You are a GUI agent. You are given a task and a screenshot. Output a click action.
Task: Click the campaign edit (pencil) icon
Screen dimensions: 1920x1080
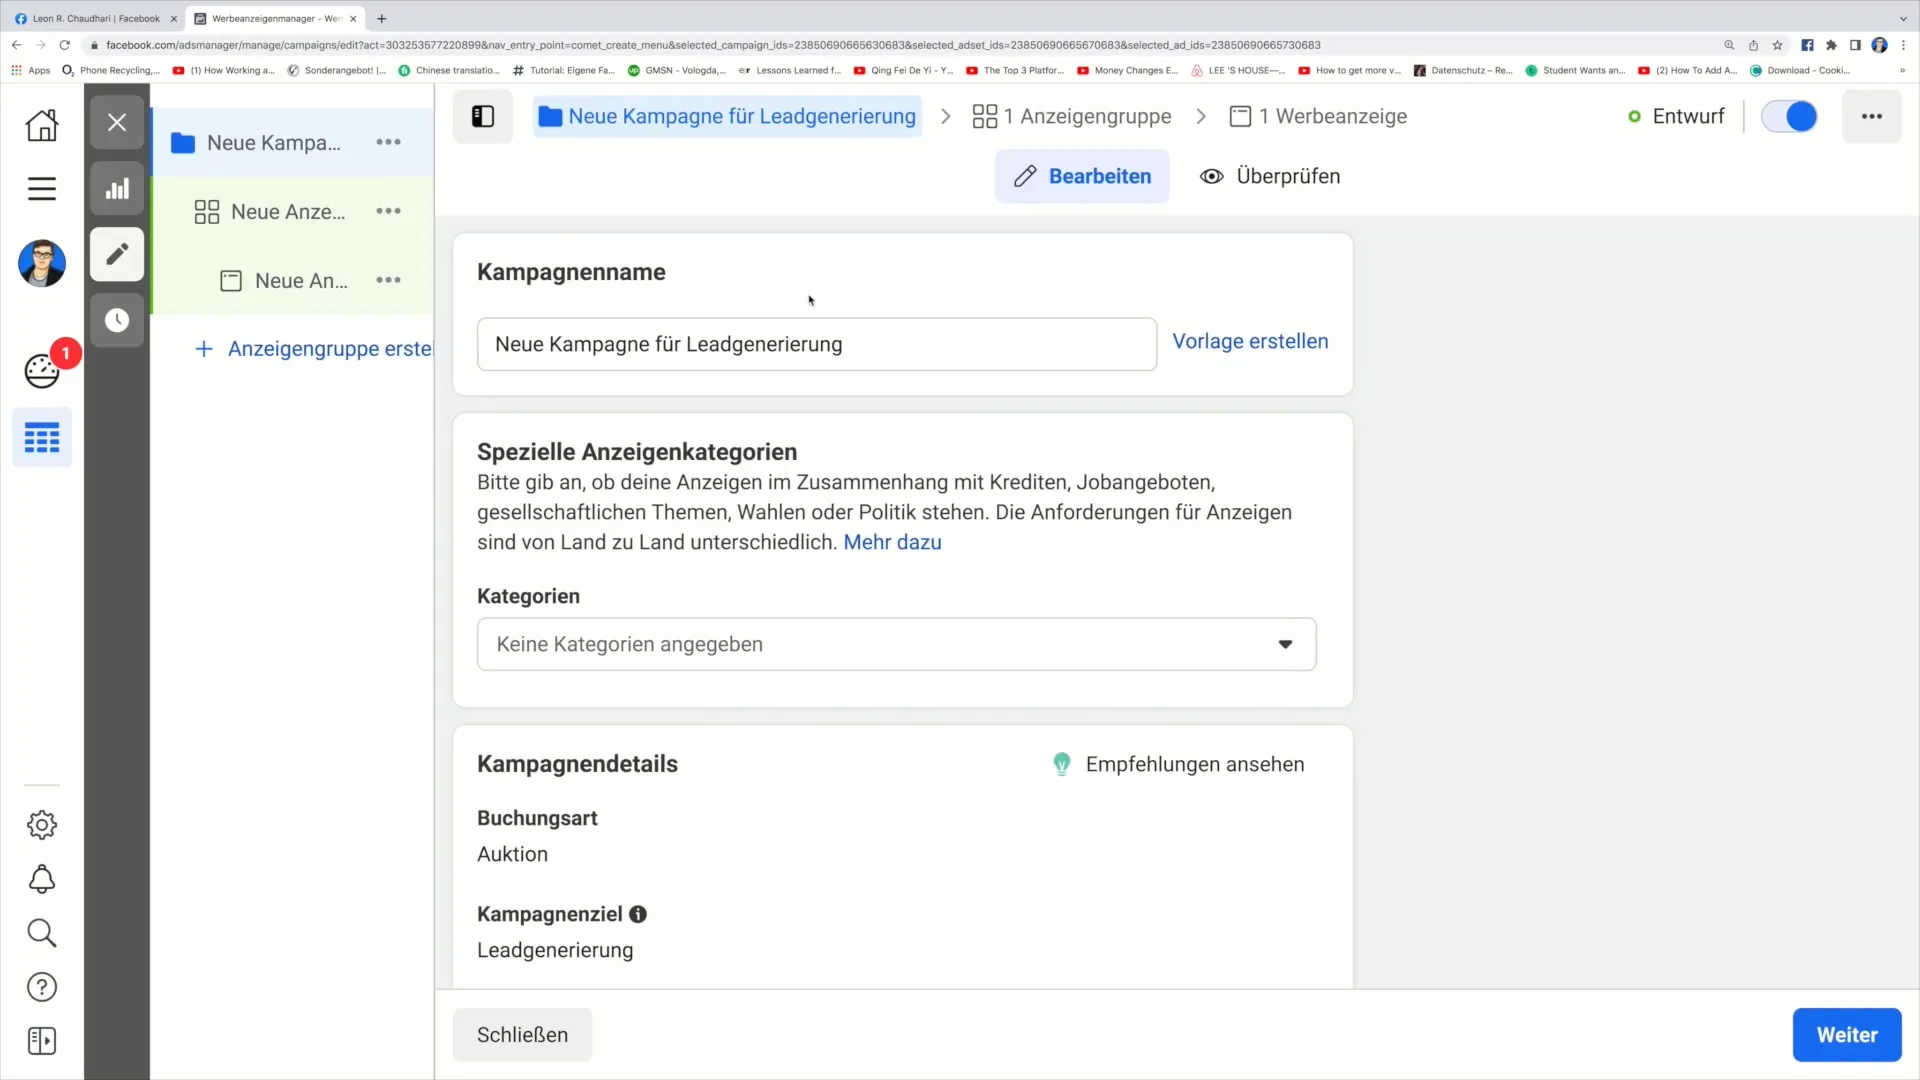tap(116, 253)
